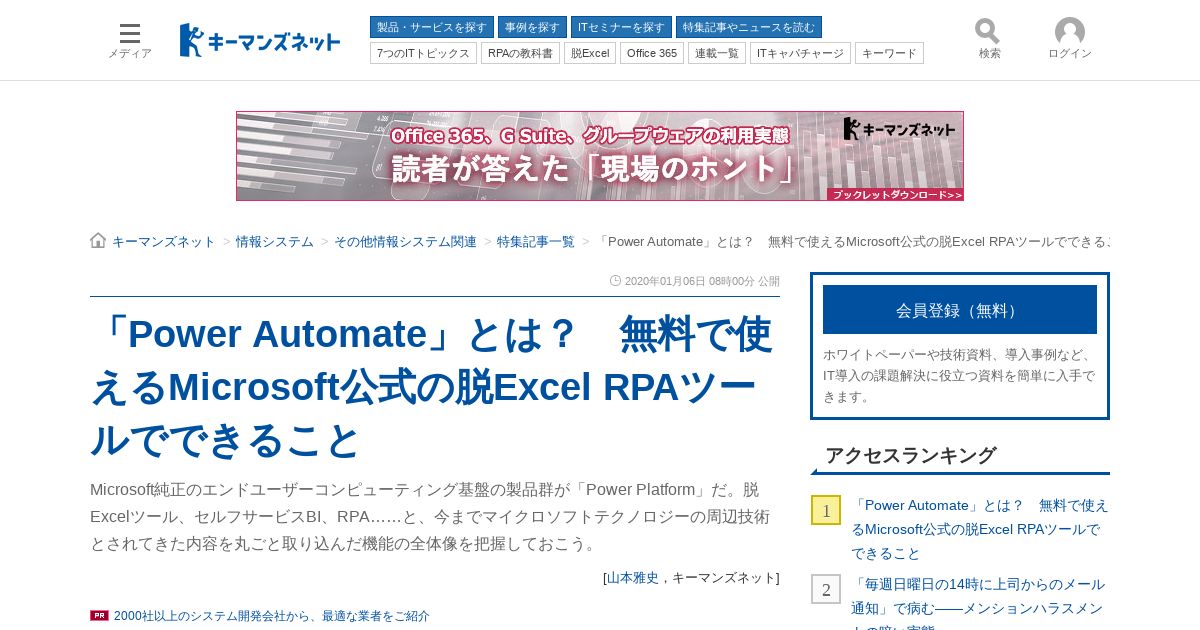This screenshot has width=1200, height=630.
Task: Open the ITセミナーを探す menu
Action: tap(621, 27)
